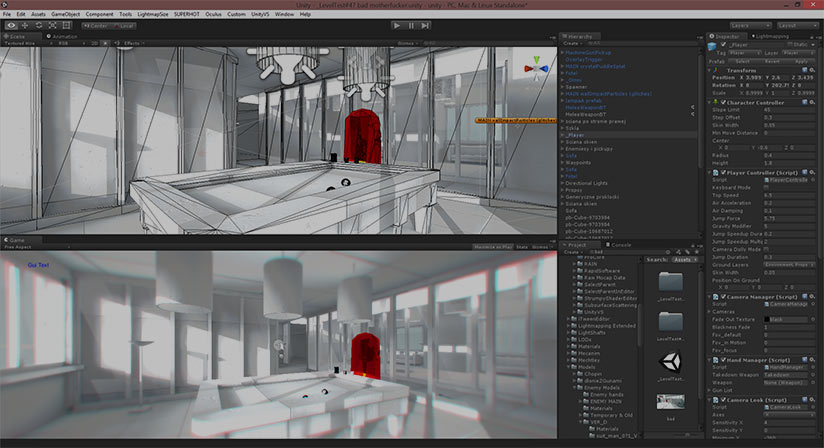Click Fade Out Texture black swatch
824x448 pixels.
pos(767,319)
